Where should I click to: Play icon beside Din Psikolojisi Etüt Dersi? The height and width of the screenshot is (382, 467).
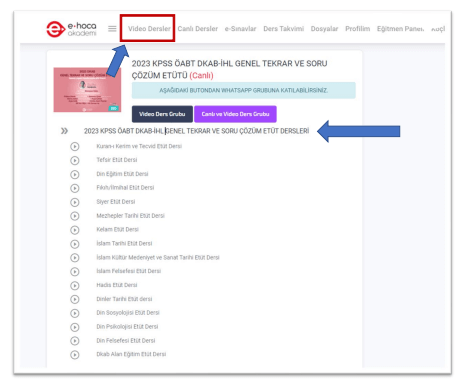click(x=75, y=327)
